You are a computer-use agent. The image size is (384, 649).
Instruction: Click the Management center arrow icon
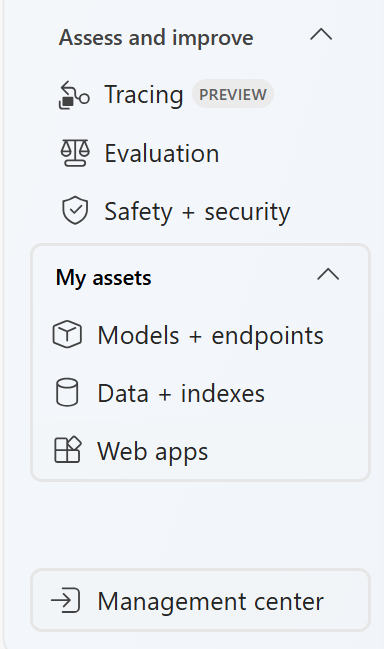point(66,601)
